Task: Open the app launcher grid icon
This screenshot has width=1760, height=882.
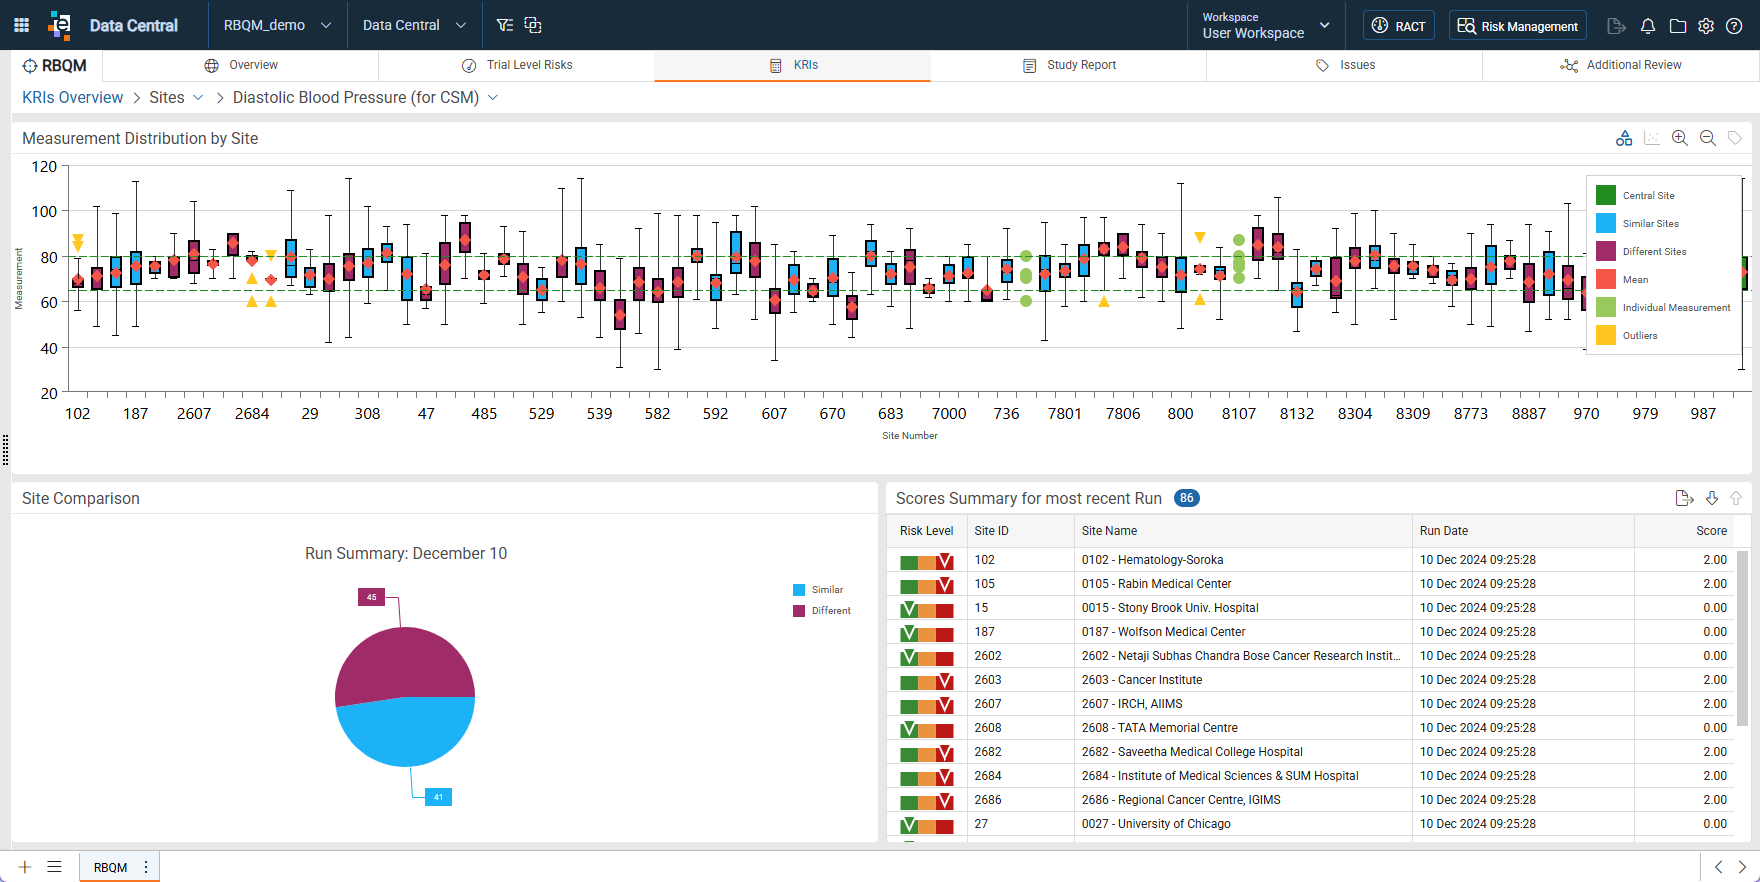Action: tap(21, 25)
